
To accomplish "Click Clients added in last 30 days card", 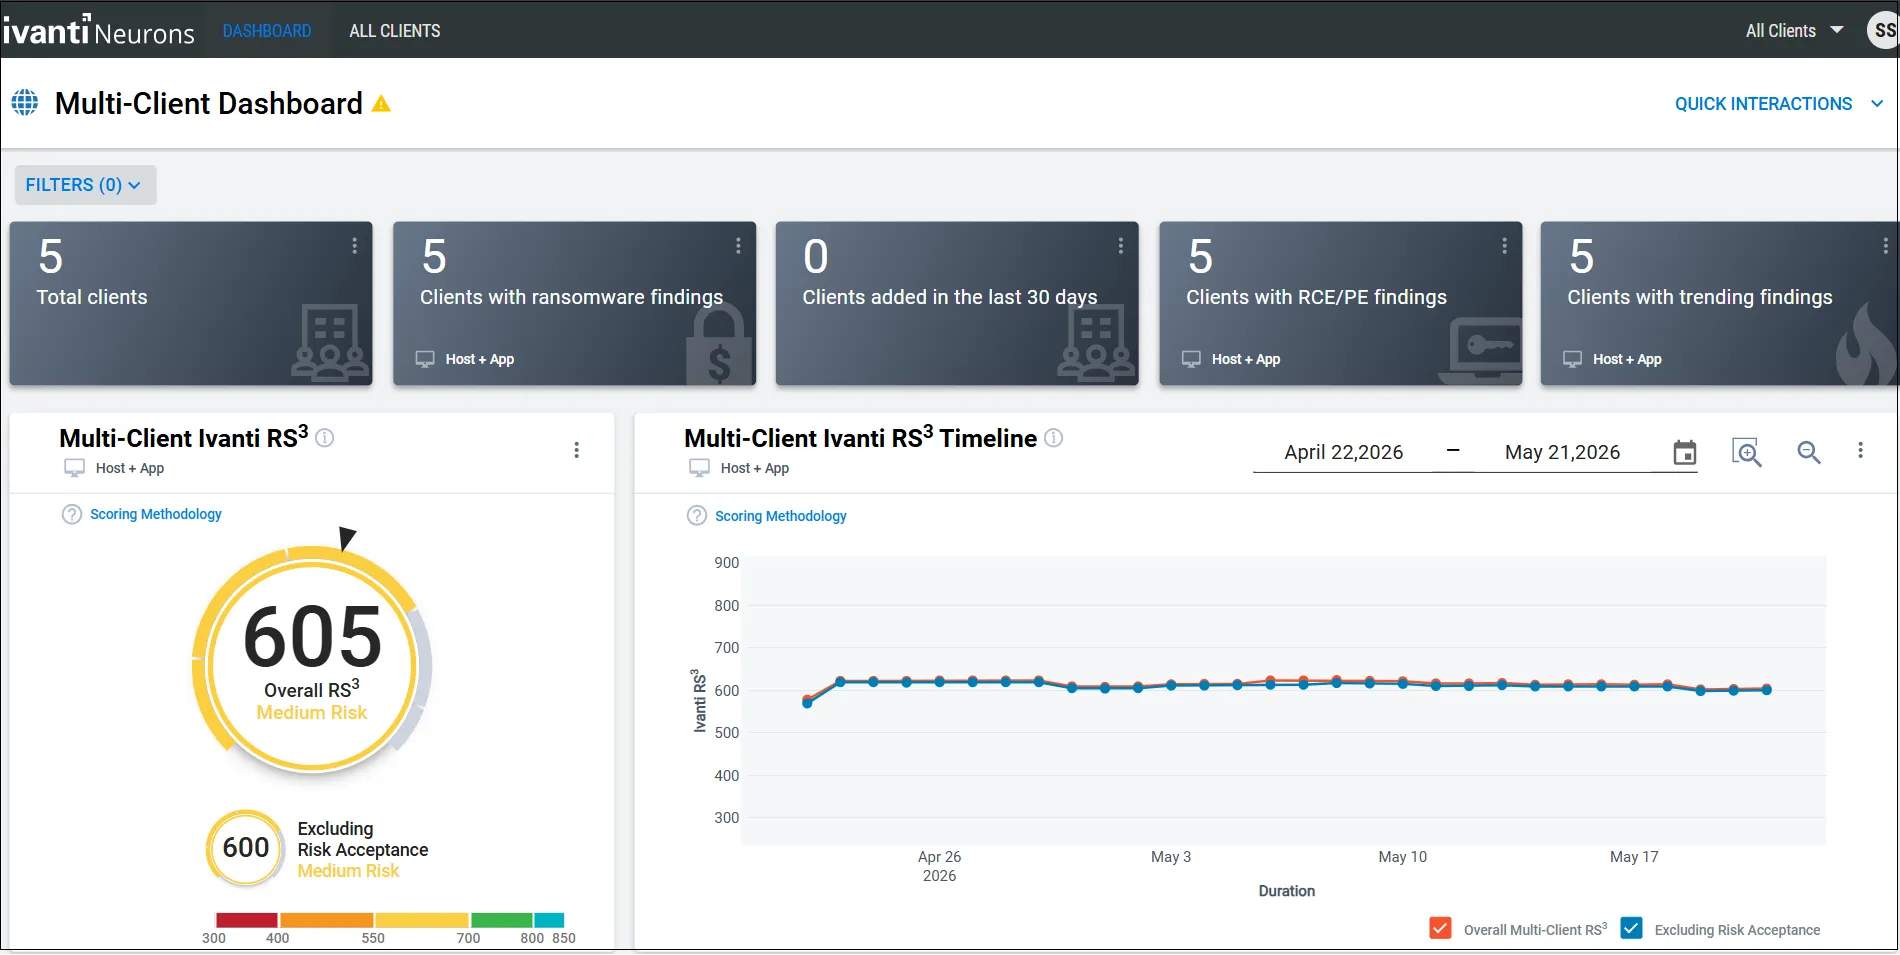I will [957, 303].
